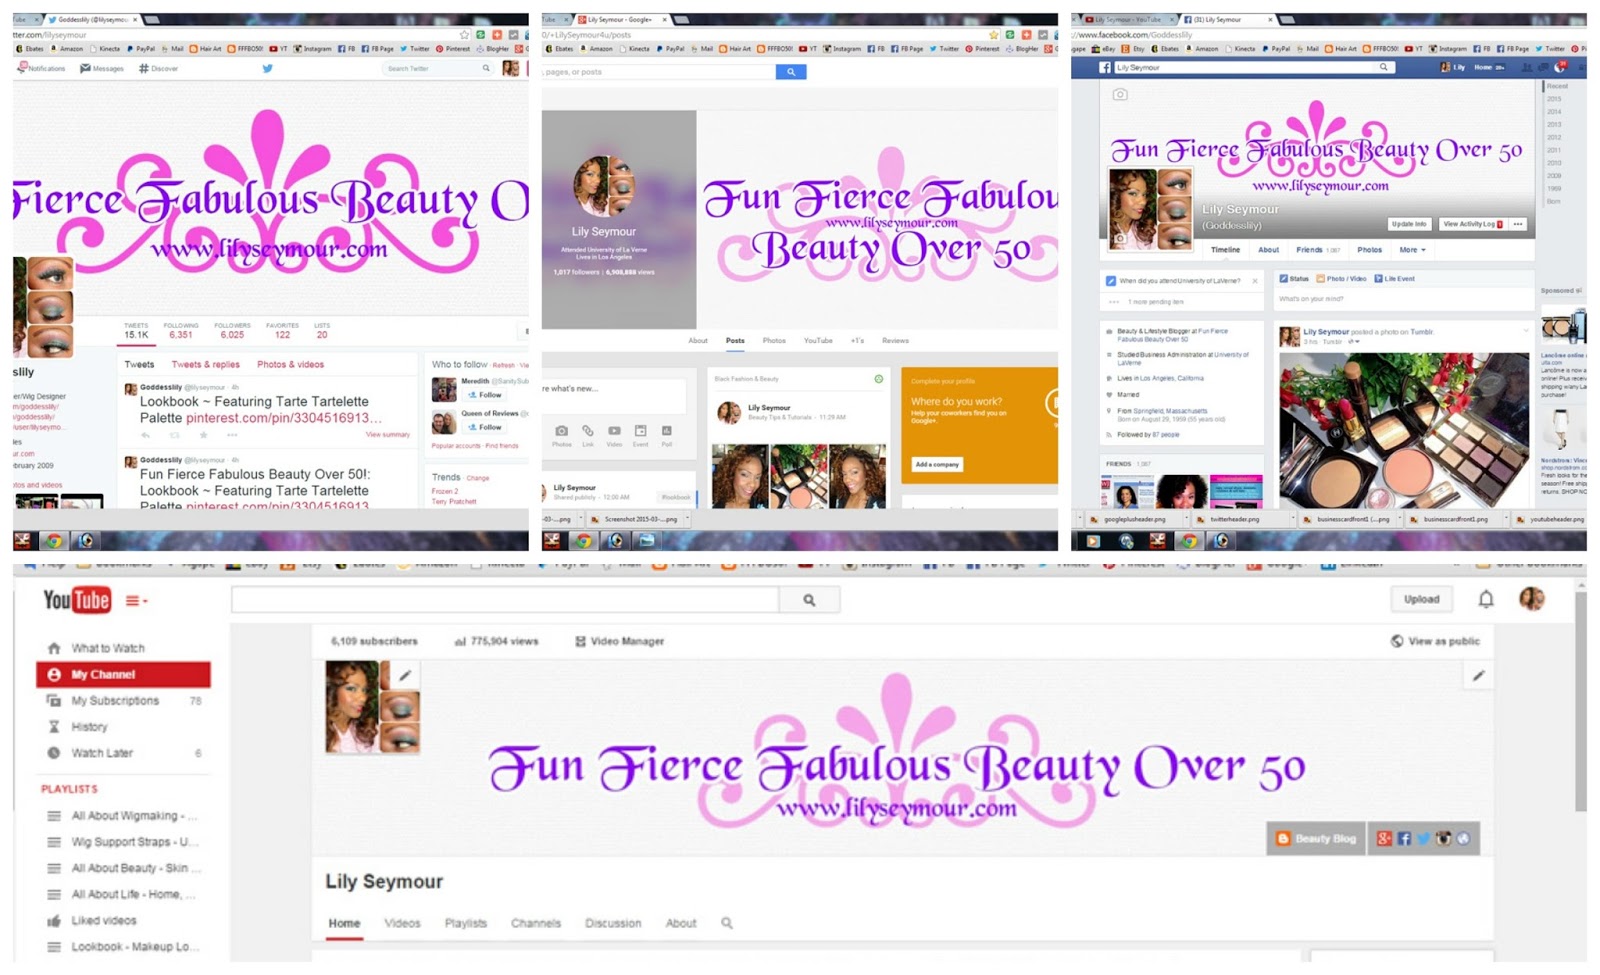Open Google+ icon on YouTube banner
Image resolution: width=1600 pixels, height=975 pixels.
click(x=1384, y=839)
